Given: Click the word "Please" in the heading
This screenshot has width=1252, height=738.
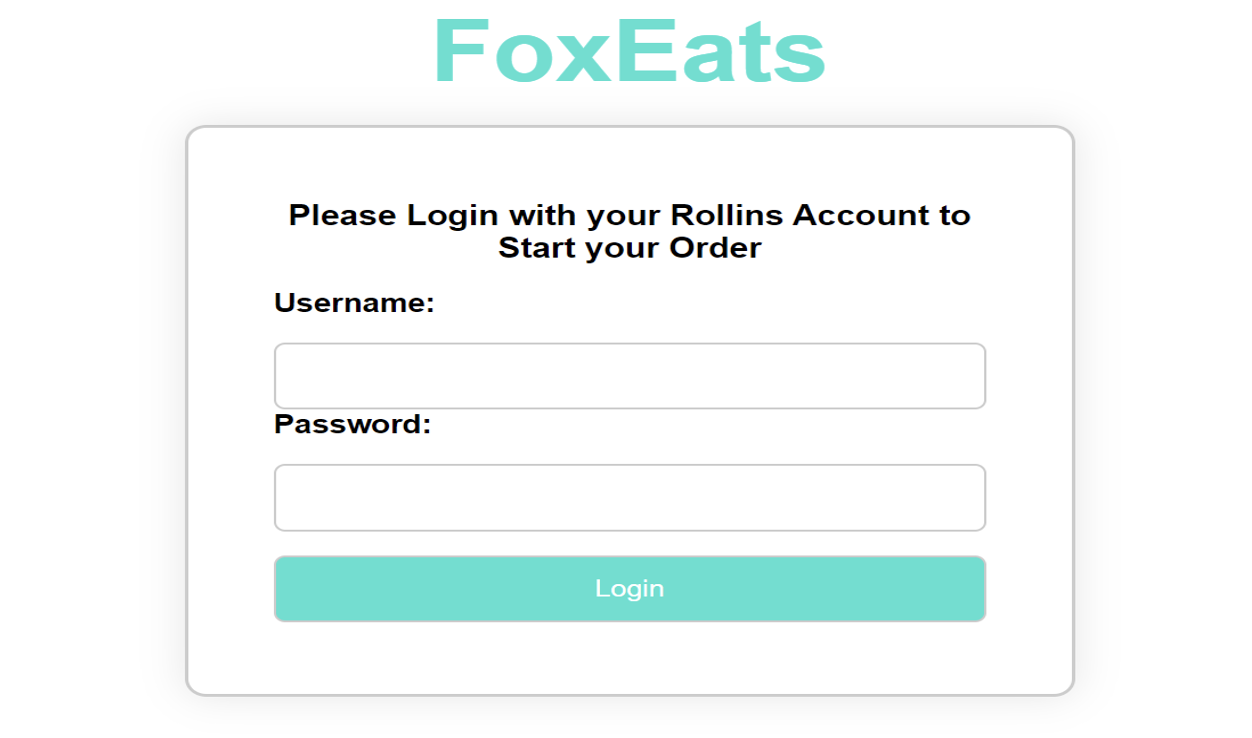Looking at the screenshot, I should point(343,215).
